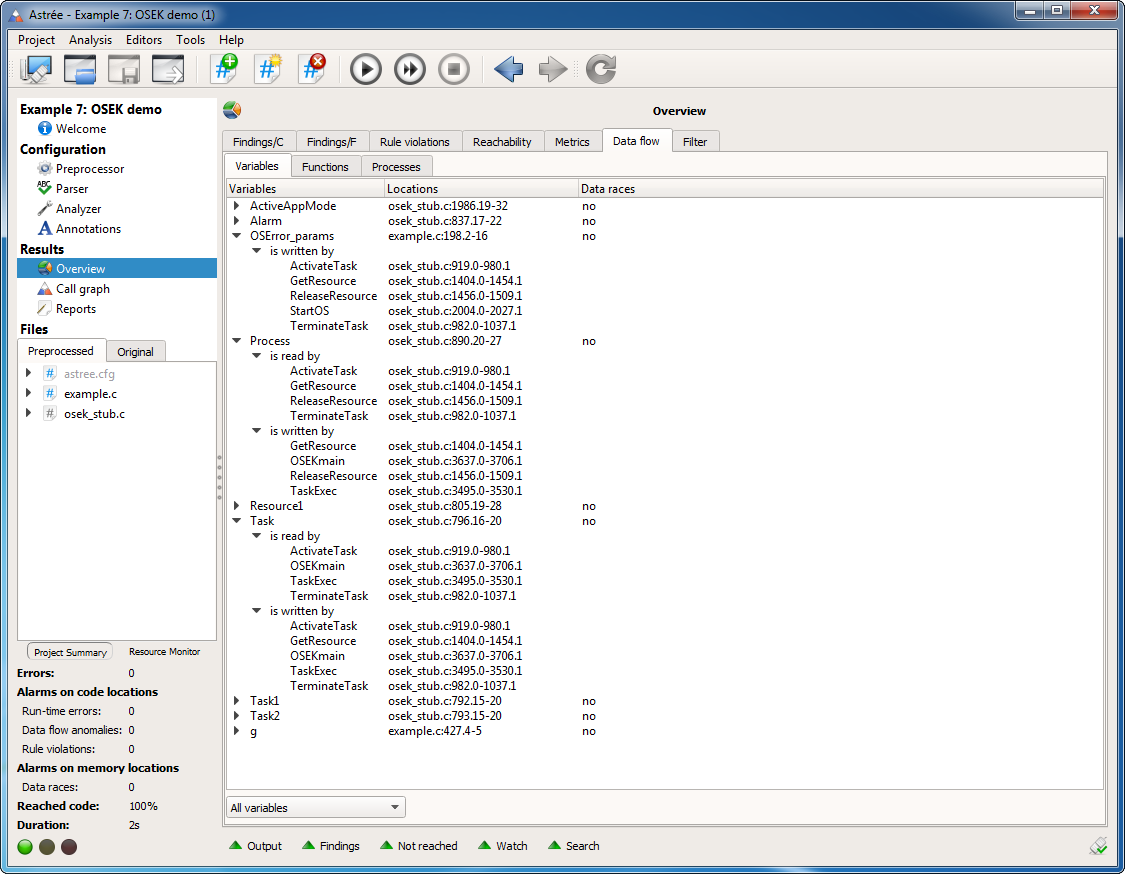Show the Watch panel
The image size is (1125, 874).
point(503,846)
